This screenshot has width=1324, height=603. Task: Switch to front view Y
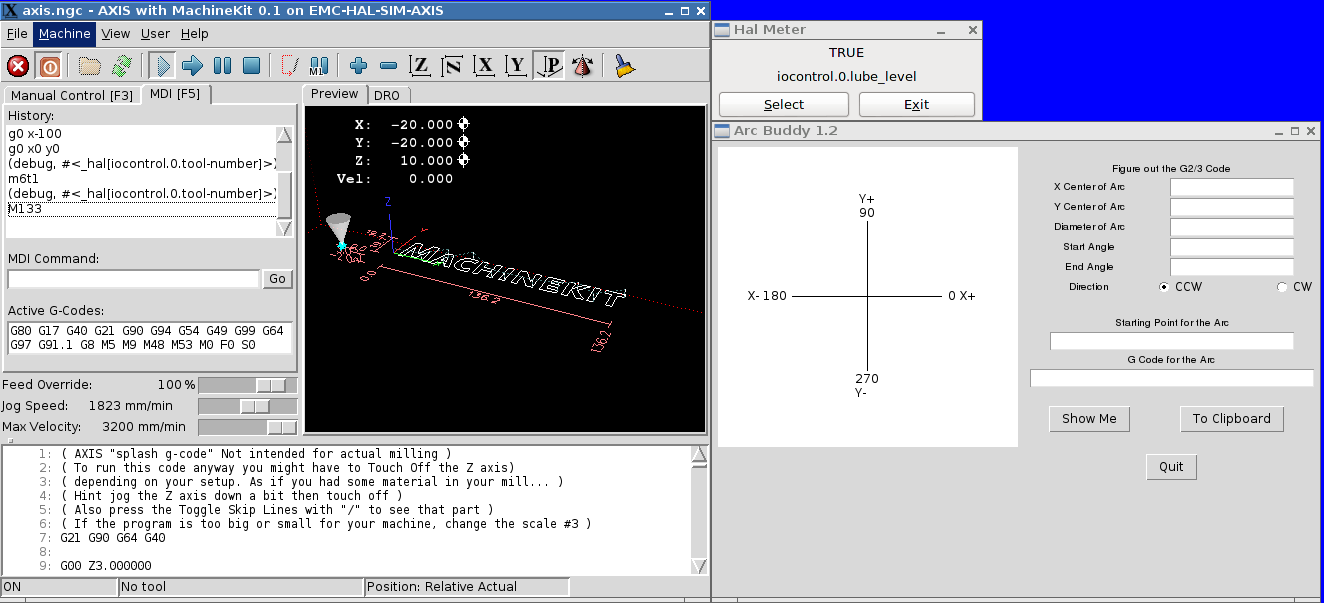tap(516, 66)
